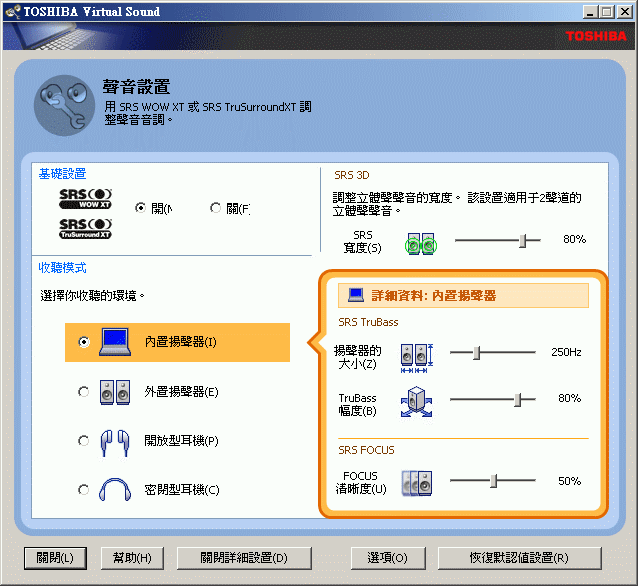Open help with 幫助(H) button
Screen dimensions: 638x586
132,558
